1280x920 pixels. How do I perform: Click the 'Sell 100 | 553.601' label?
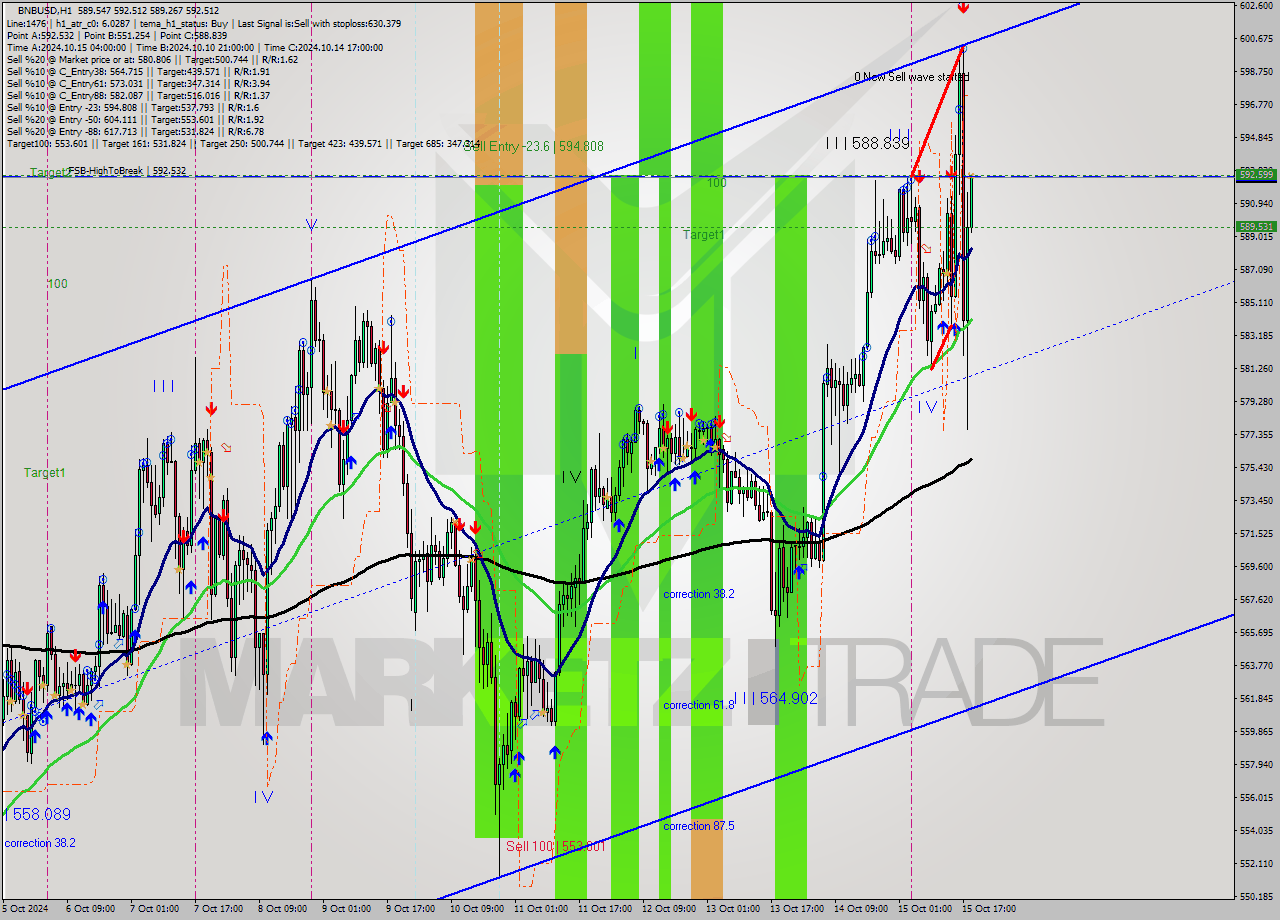tap(556, 846)
